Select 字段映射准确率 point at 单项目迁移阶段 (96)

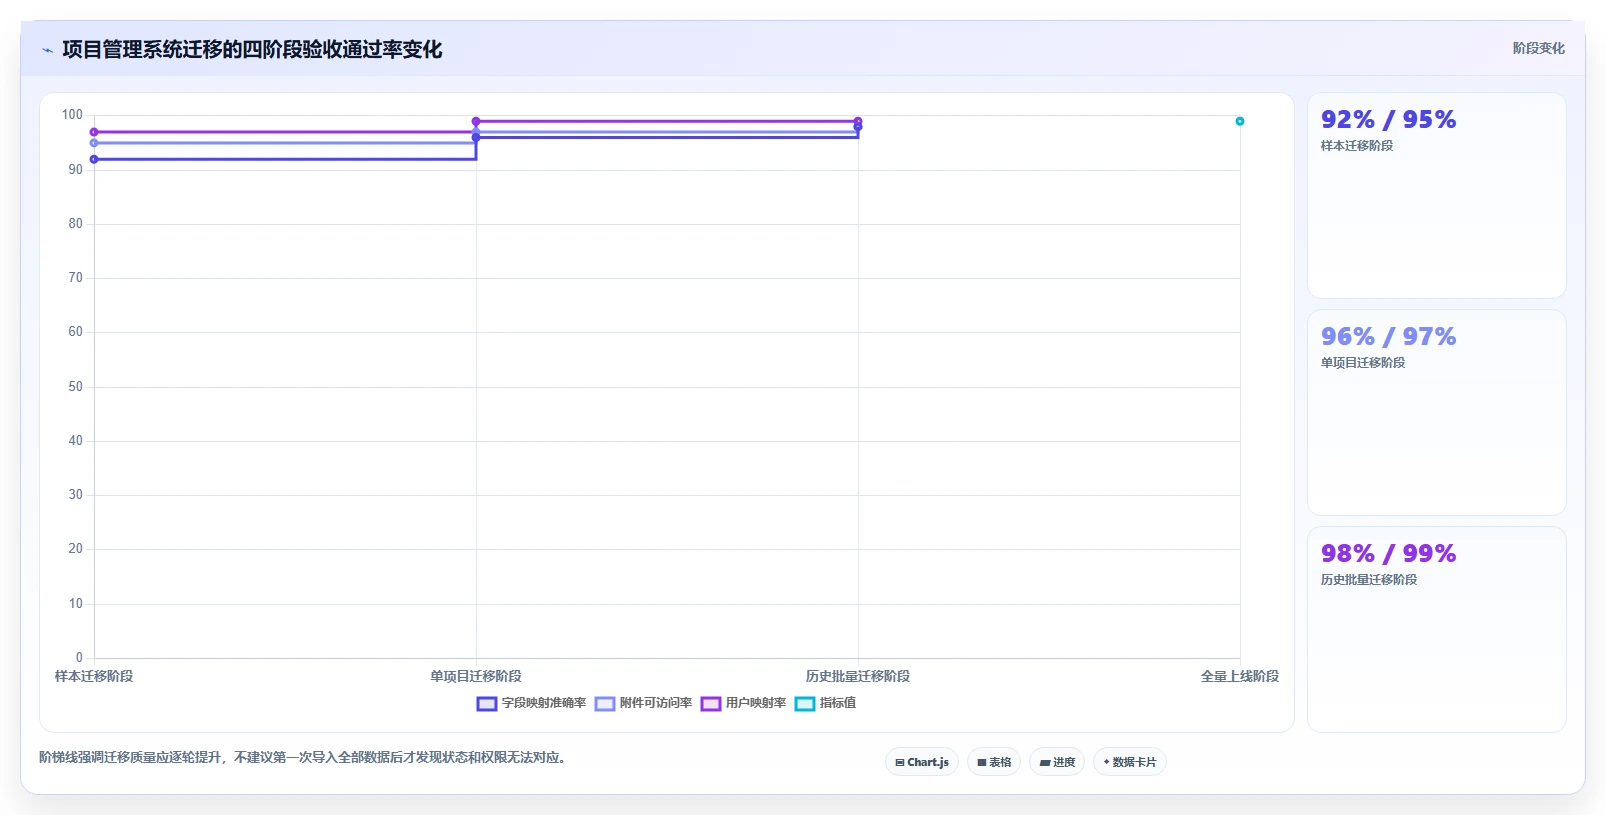pos(476,137)
